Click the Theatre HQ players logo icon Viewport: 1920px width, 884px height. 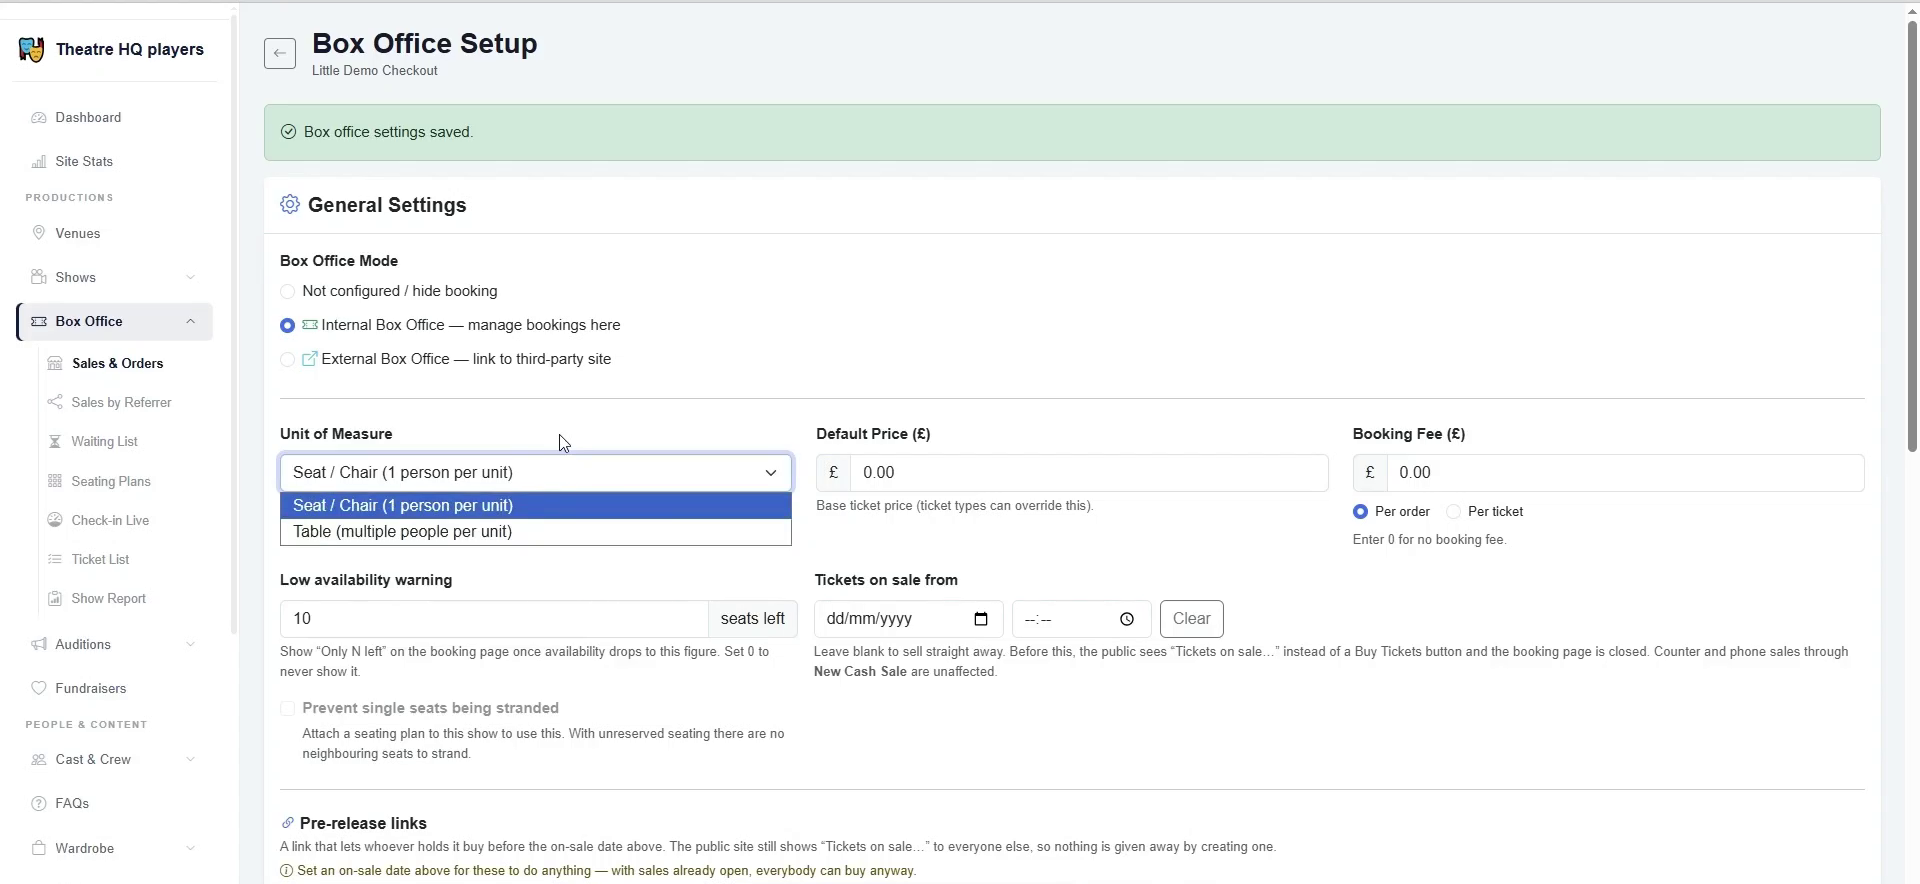(31, 49)
